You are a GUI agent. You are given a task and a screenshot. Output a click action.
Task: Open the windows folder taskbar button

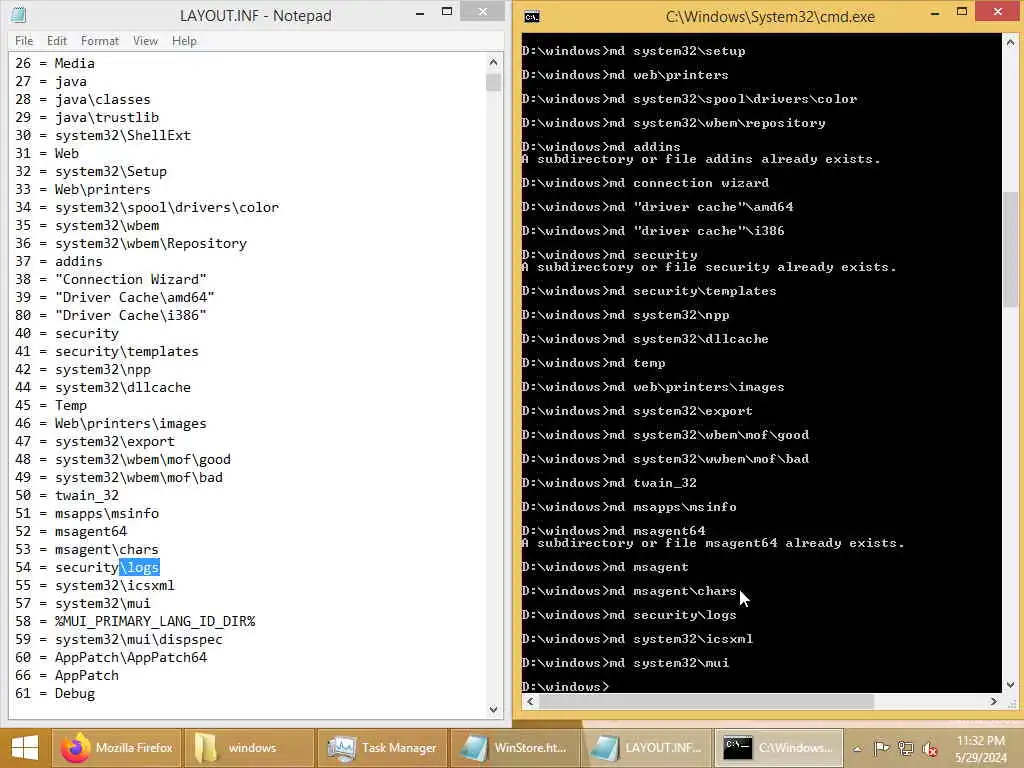click(x=249, y=748)
